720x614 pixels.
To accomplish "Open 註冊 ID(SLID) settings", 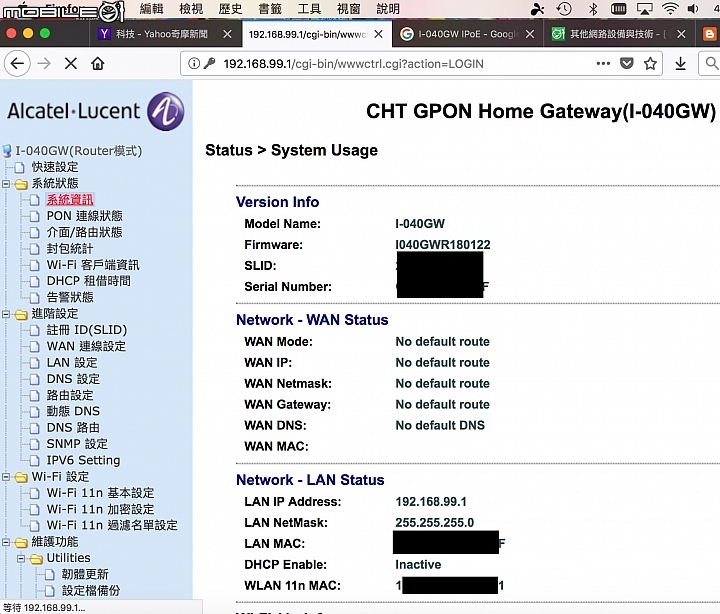I will coord(87,330).
